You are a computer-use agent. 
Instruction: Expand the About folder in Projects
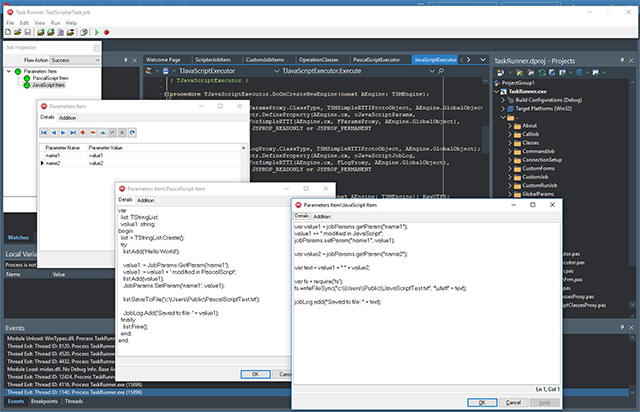click(510, 126)
